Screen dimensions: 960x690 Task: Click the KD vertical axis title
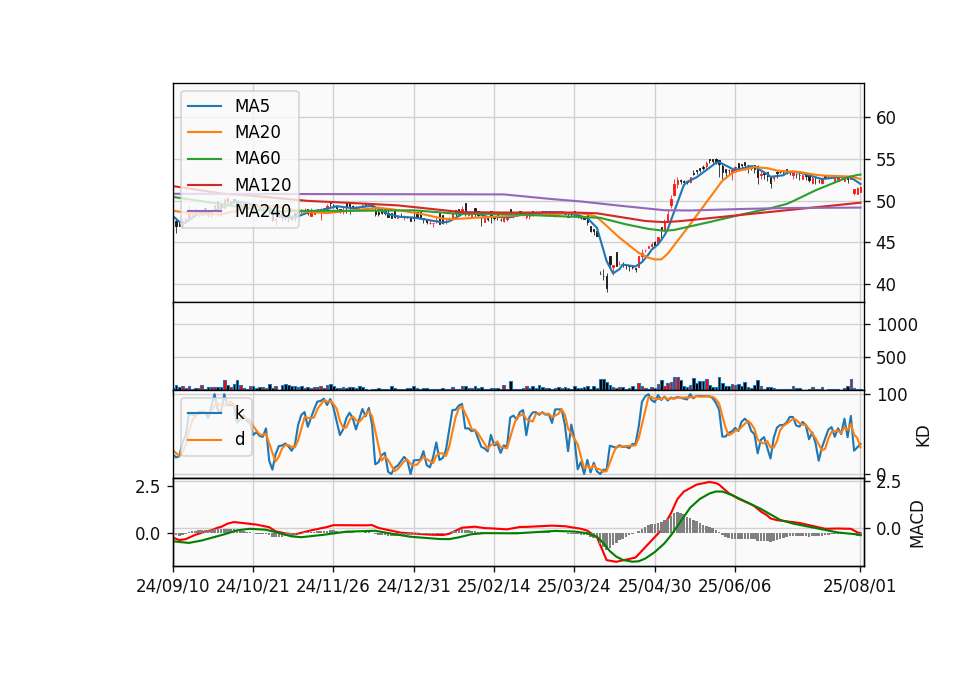point(922,437)
